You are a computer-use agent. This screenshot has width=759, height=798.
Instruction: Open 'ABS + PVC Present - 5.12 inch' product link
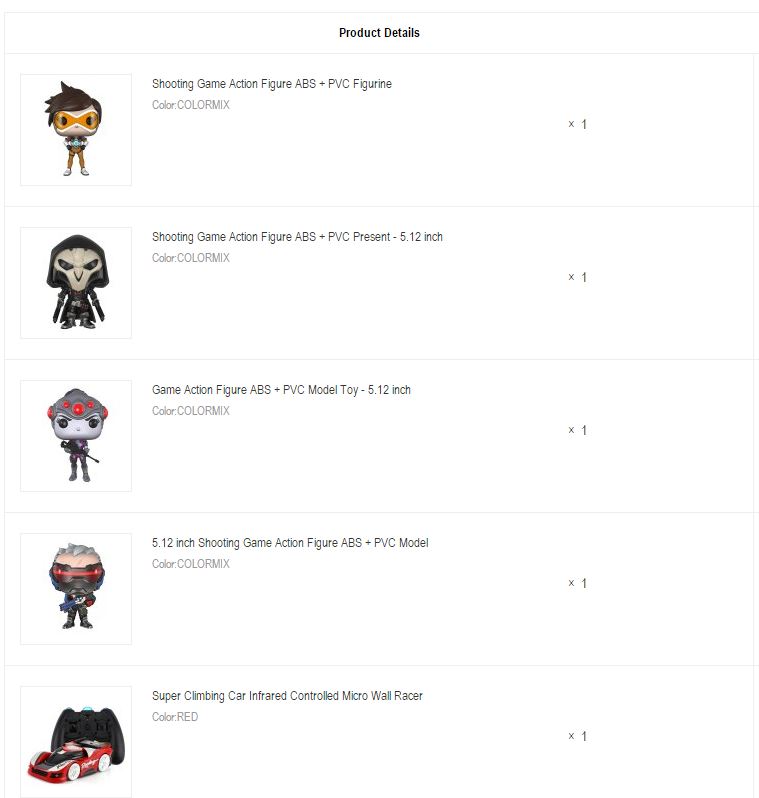297,237
